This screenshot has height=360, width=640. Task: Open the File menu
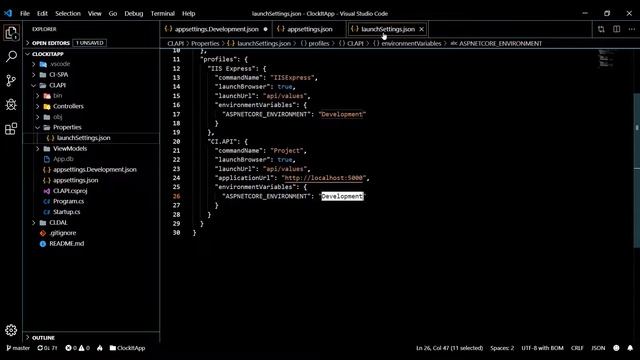25,13
